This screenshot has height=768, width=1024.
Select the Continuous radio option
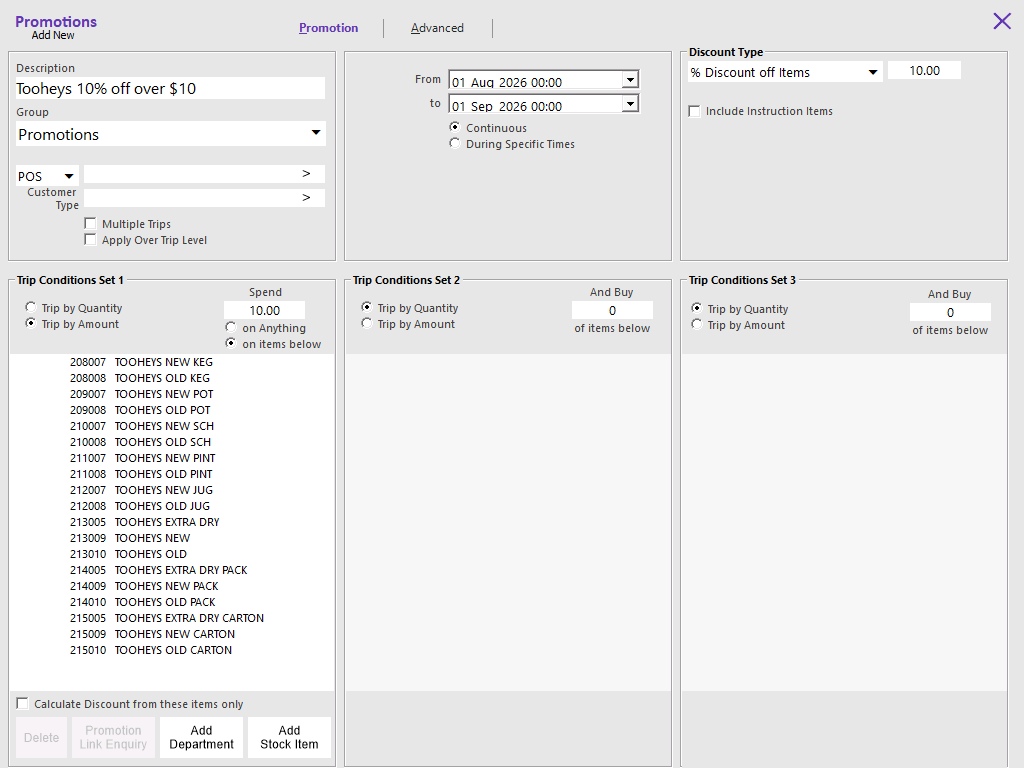click(x=455, y=127)
